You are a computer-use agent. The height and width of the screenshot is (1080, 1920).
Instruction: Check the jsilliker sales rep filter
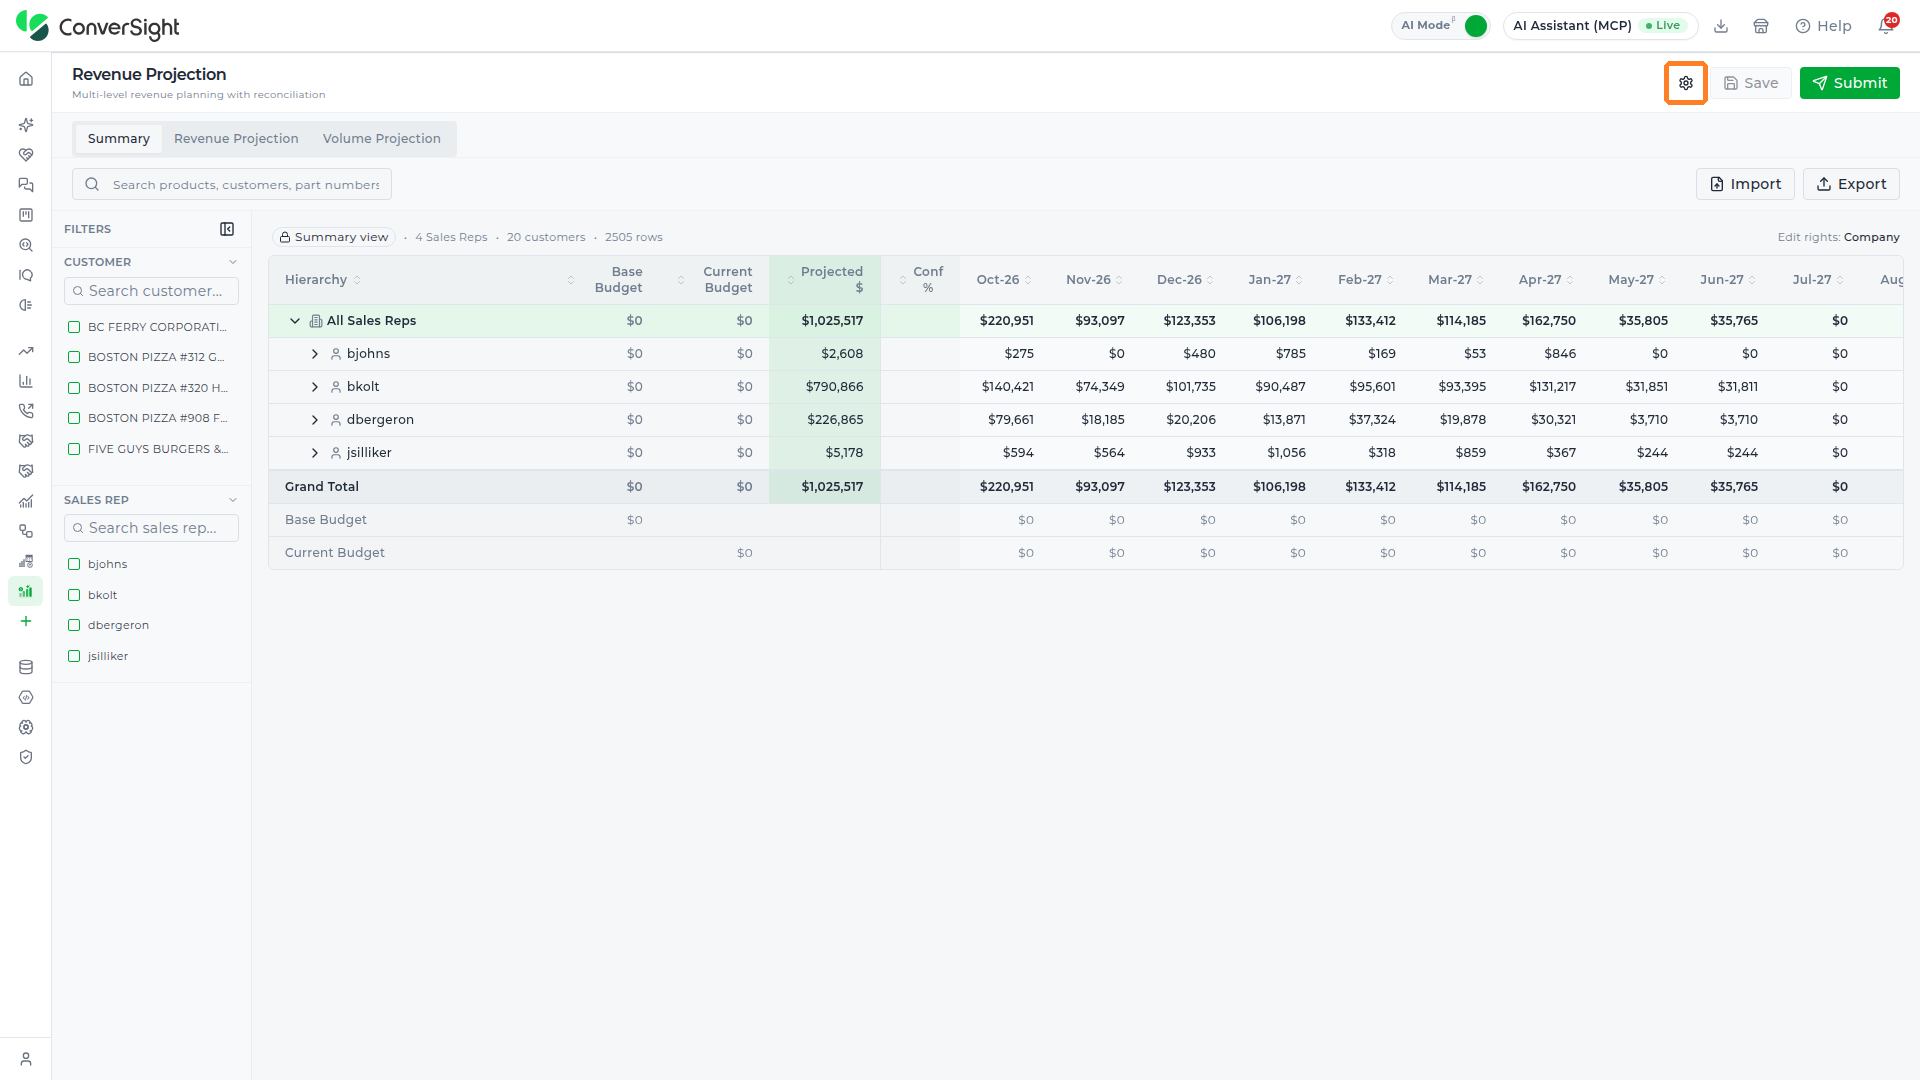[x=74, y=656]
